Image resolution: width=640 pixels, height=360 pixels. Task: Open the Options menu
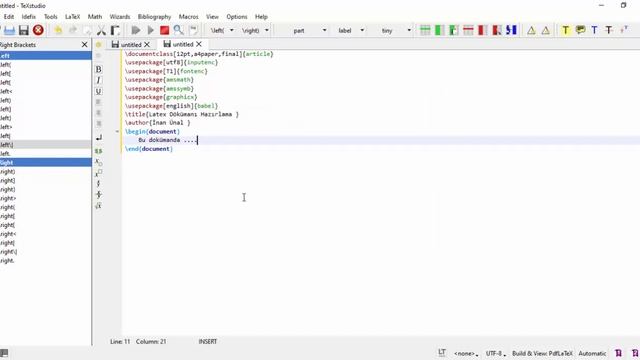pos(237,17)
